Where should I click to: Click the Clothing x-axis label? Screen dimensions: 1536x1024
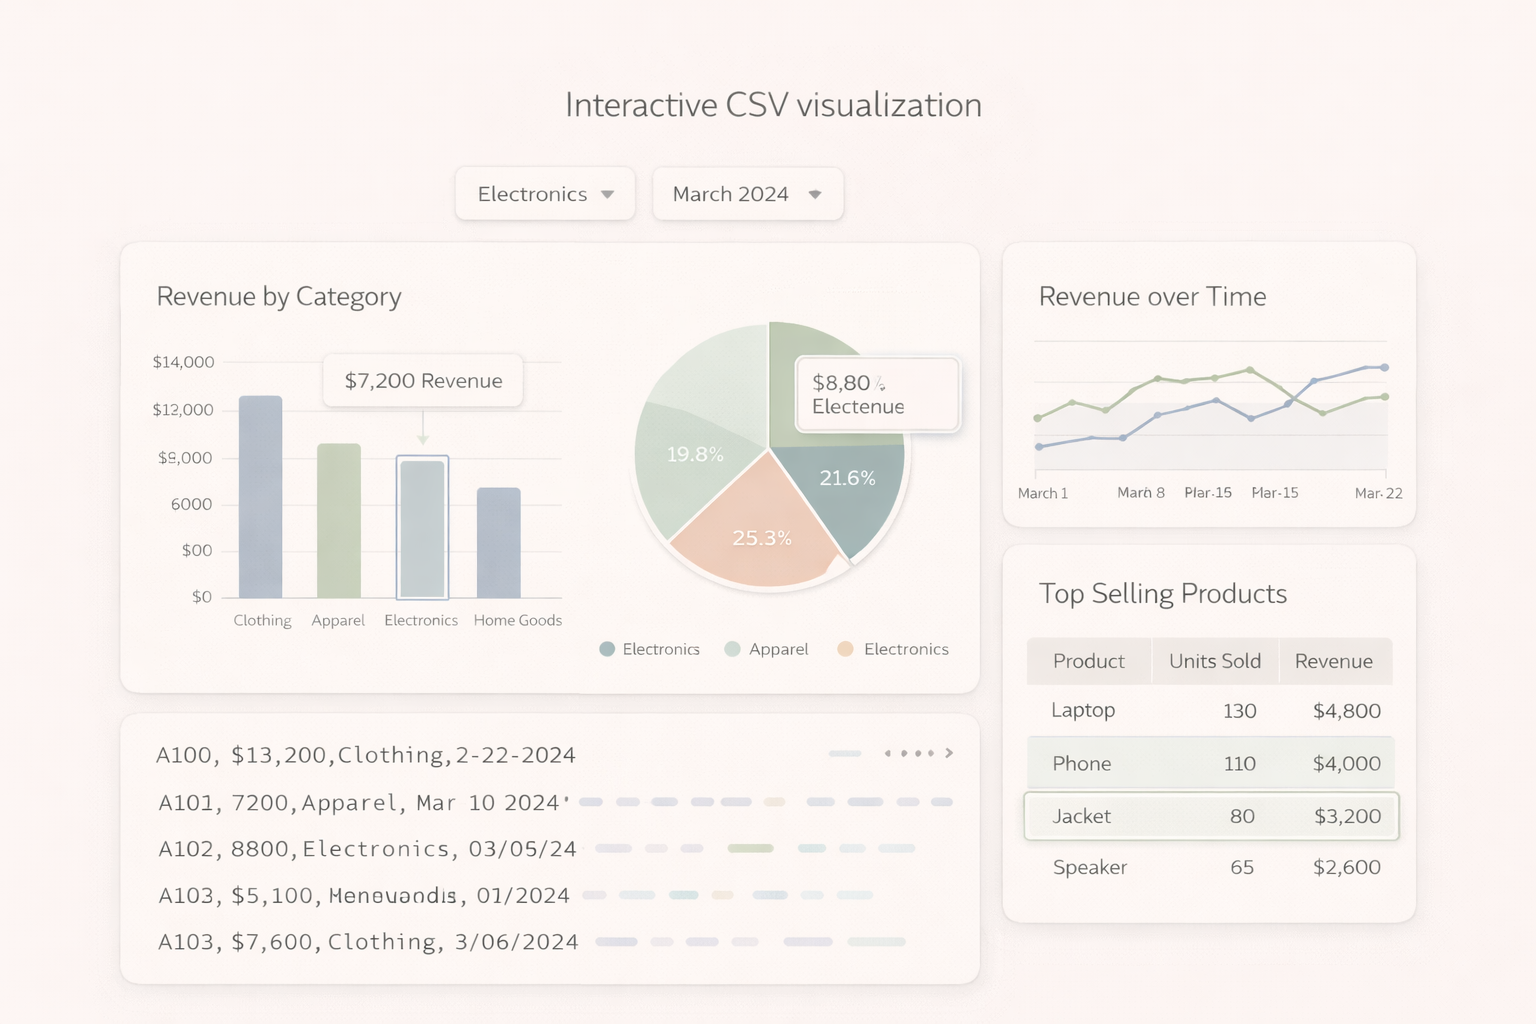click(x=262, y=621)
